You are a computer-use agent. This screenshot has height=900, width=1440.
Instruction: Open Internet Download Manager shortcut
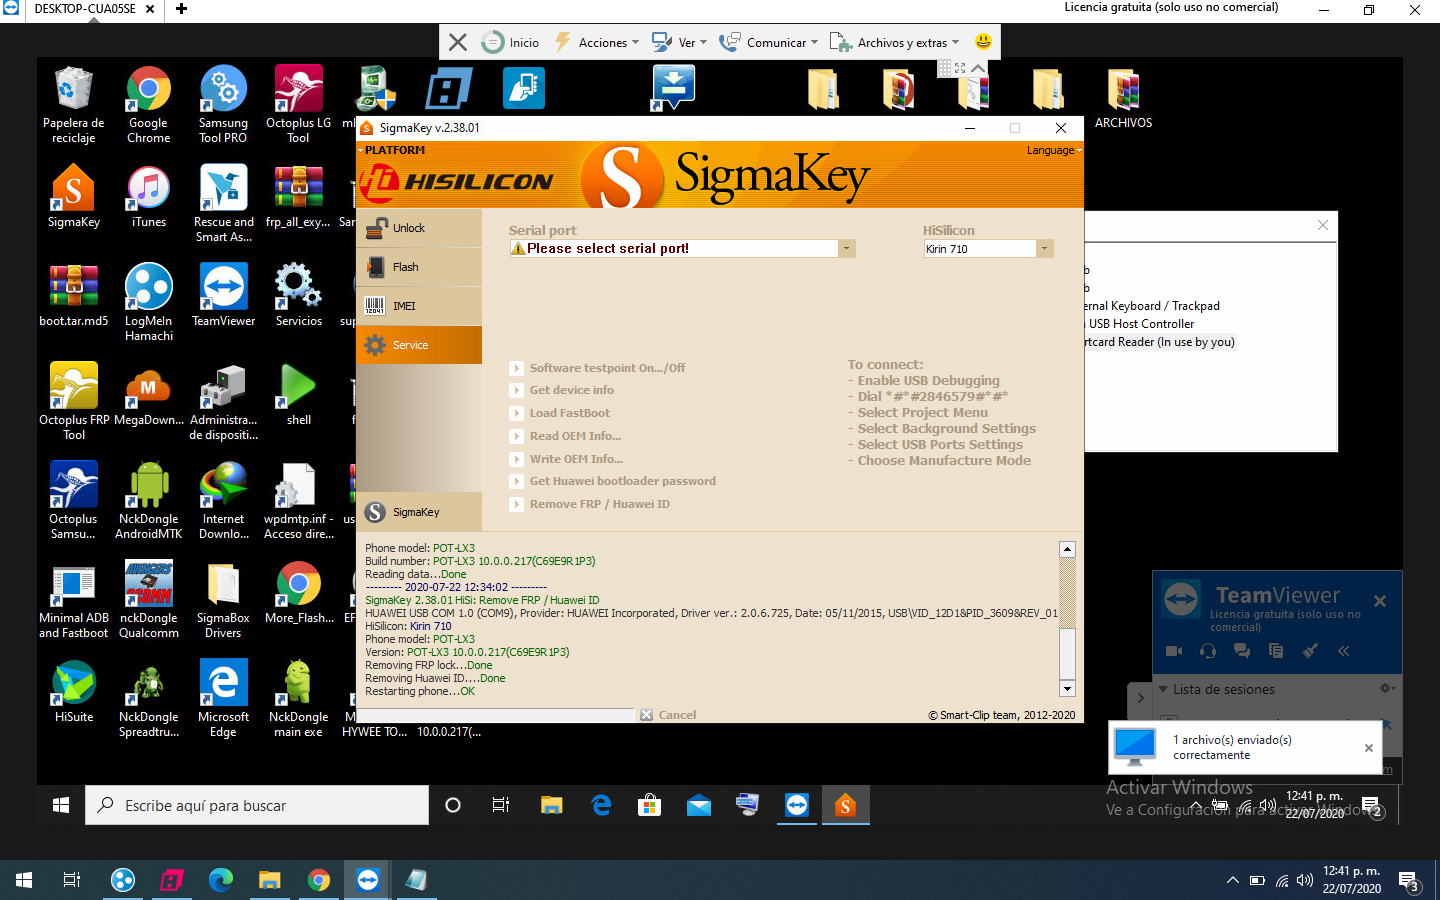(x=223, y=500)
